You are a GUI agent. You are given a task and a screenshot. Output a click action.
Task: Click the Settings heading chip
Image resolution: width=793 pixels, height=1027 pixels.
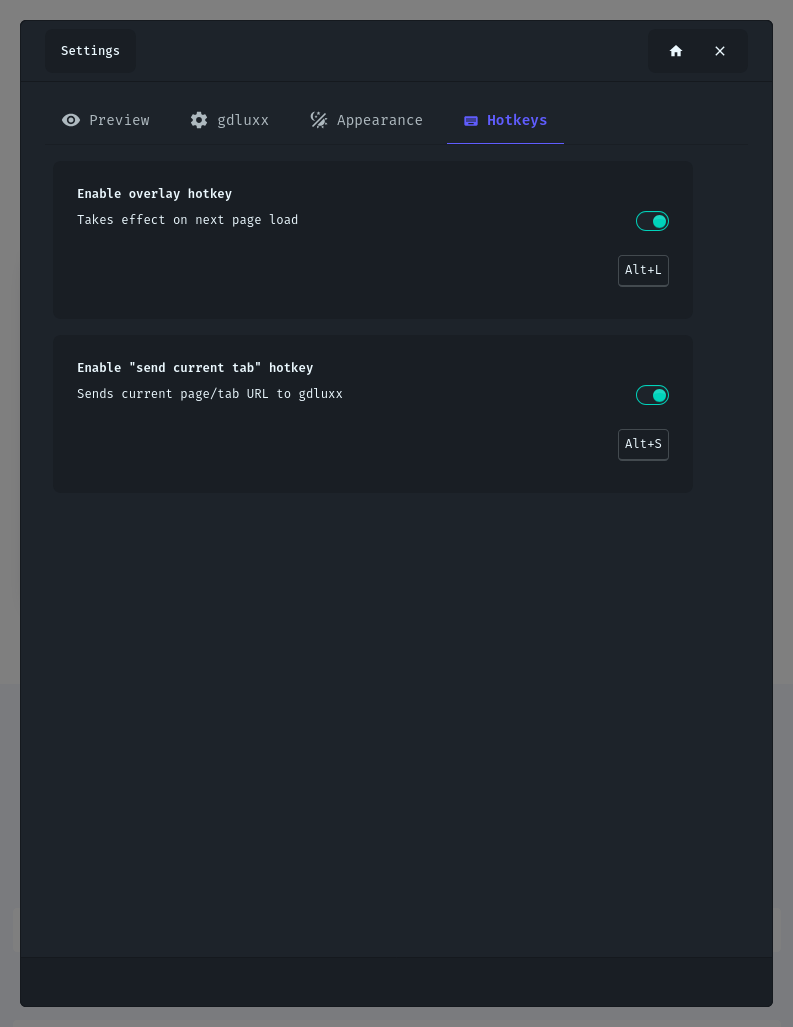pos(90,50)
